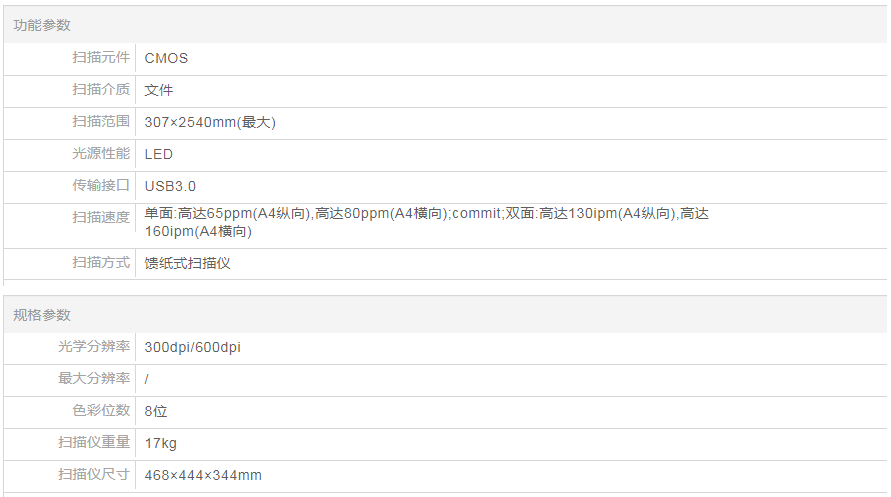Viewport: 891px width, 497px height.
Task: Click the 扫描仪尺寸 label
Action: coord(94,474)
